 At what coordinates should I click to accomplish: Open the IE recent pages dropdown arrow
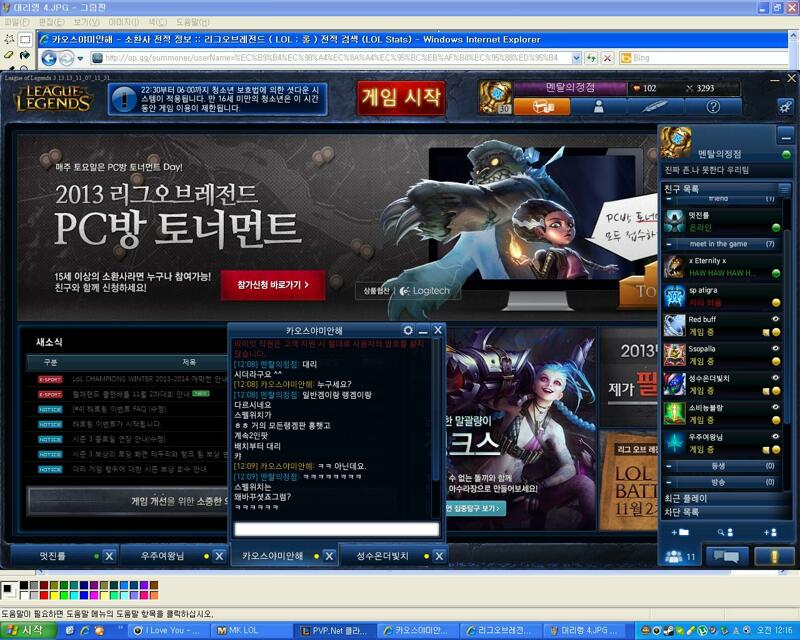[80, 59]
